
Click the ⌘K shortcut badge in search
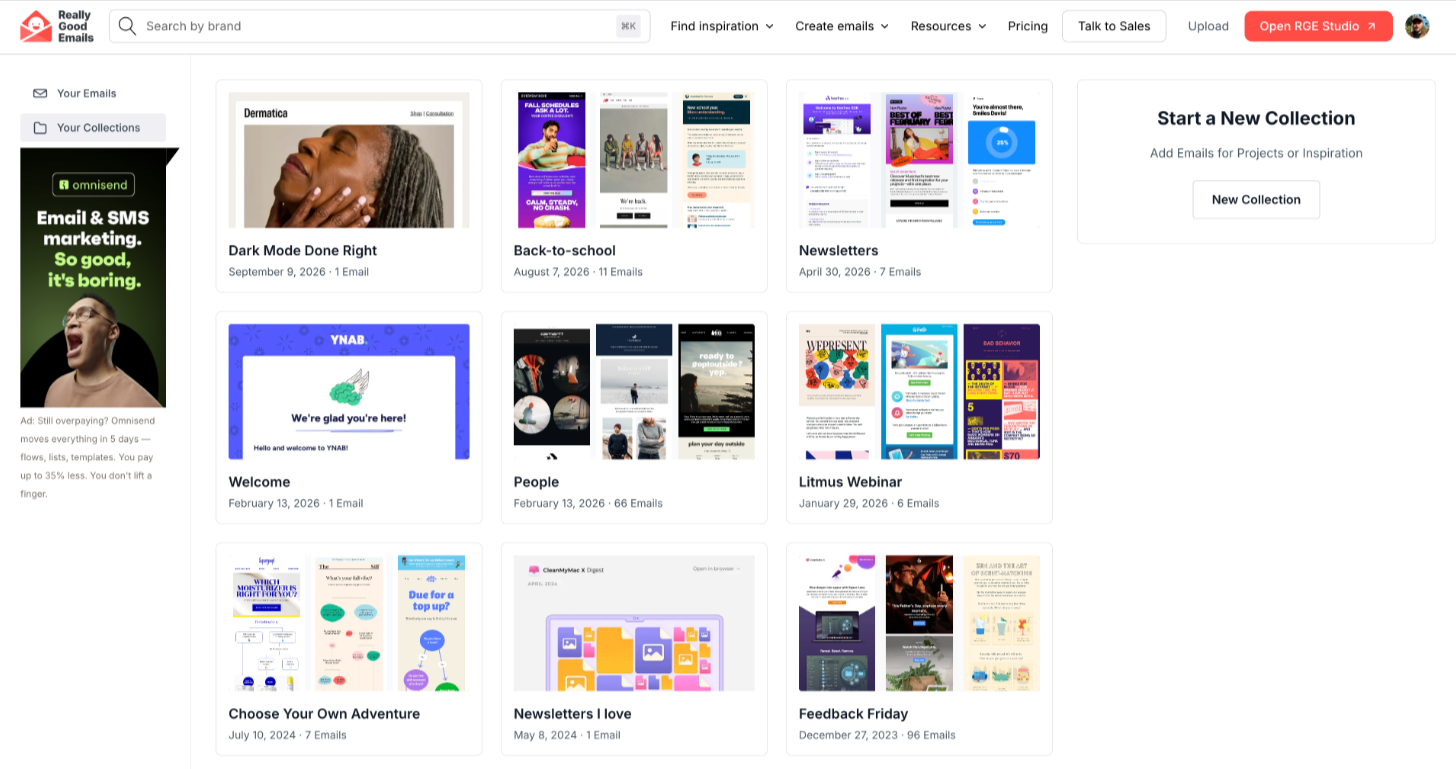[x=628, y=26]
